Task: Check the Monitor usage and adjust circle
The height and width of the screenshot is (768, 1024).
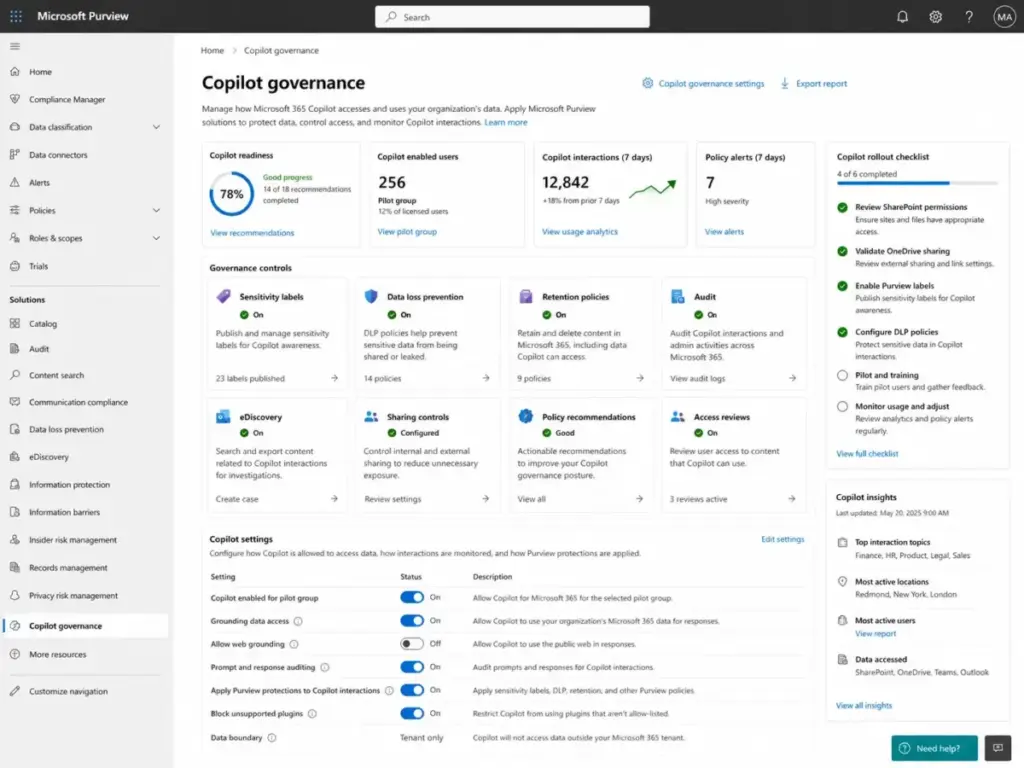Action: pyautogui.click(x=842, y=406)
